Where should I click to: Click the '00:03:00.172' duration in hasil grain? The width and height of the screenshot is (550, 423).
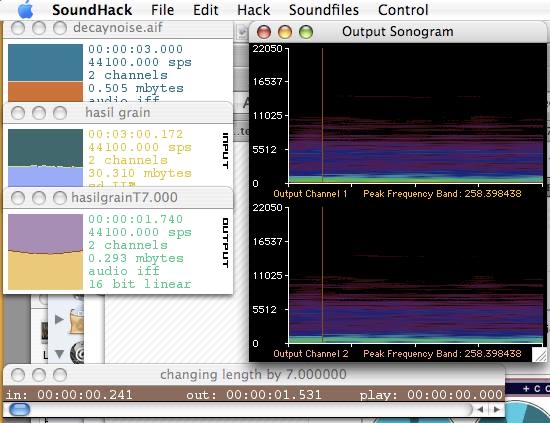pyautogui.click(x=135, y=134)
